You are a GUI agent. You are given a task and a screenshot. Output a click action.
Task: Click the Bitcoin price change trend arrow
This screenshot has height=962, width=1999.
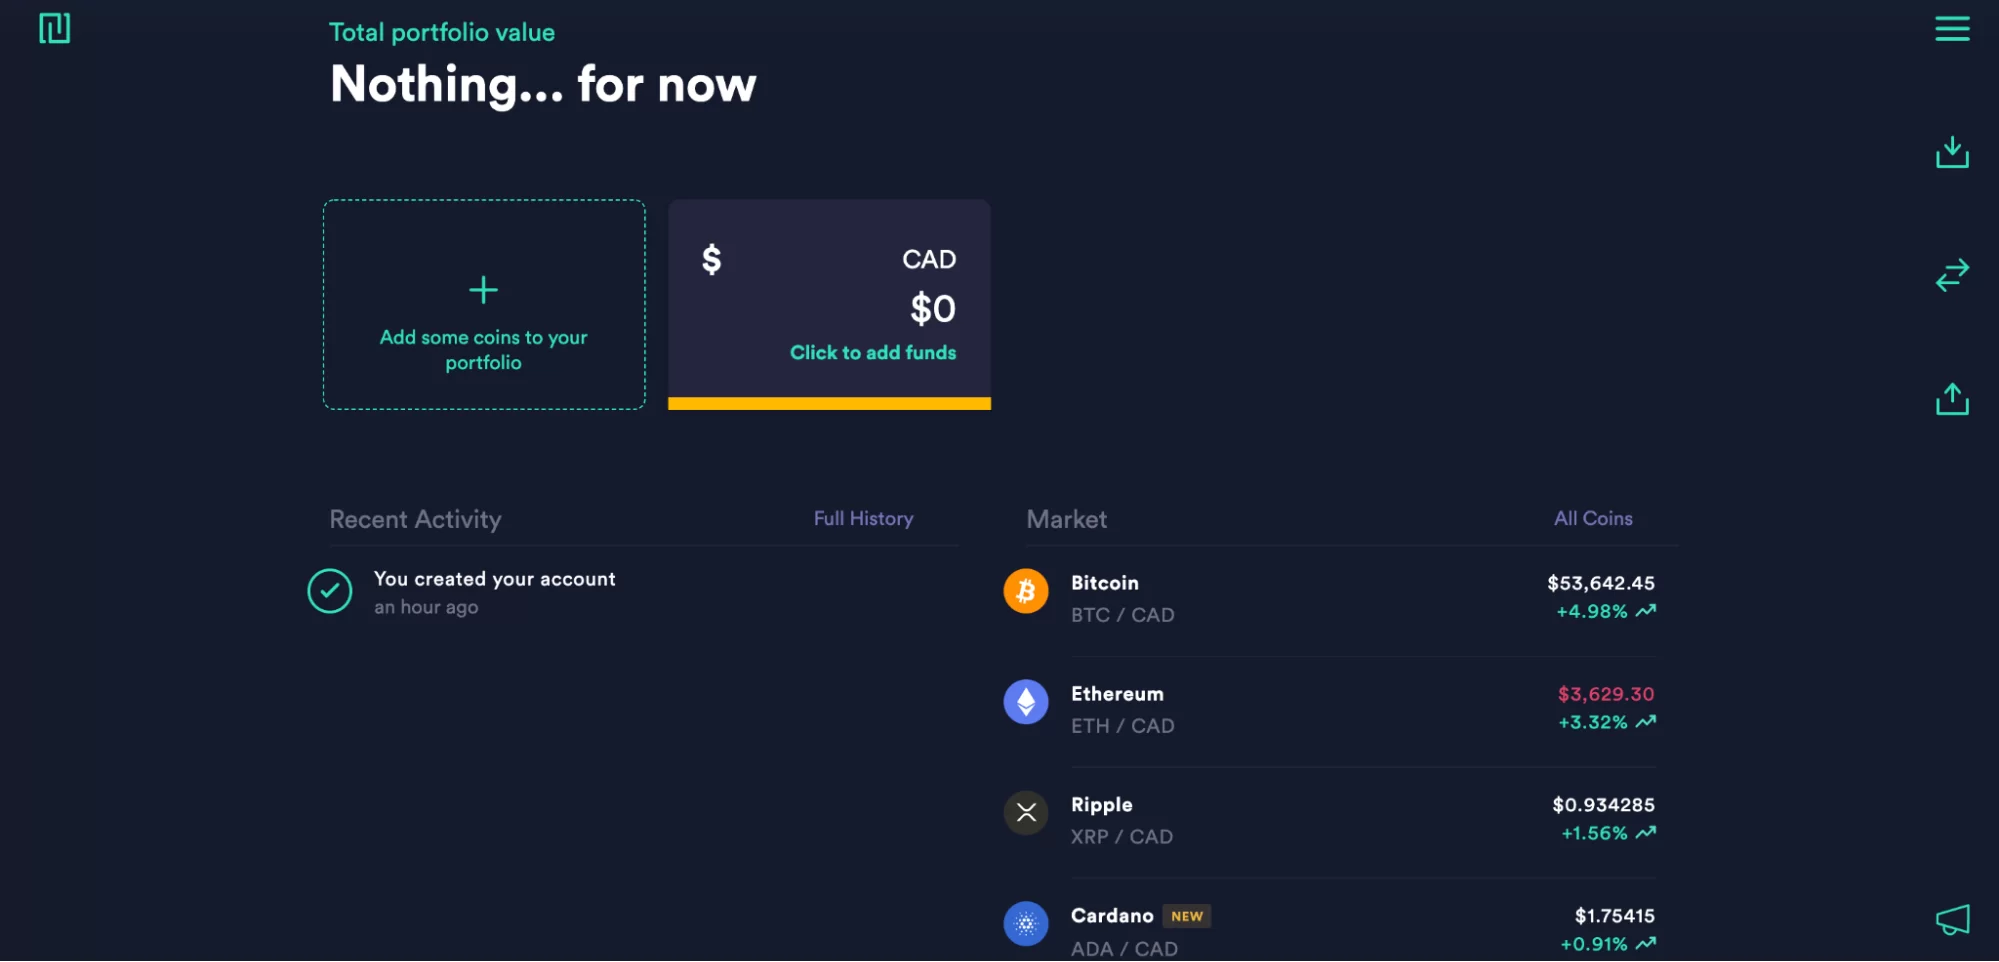1646,610
